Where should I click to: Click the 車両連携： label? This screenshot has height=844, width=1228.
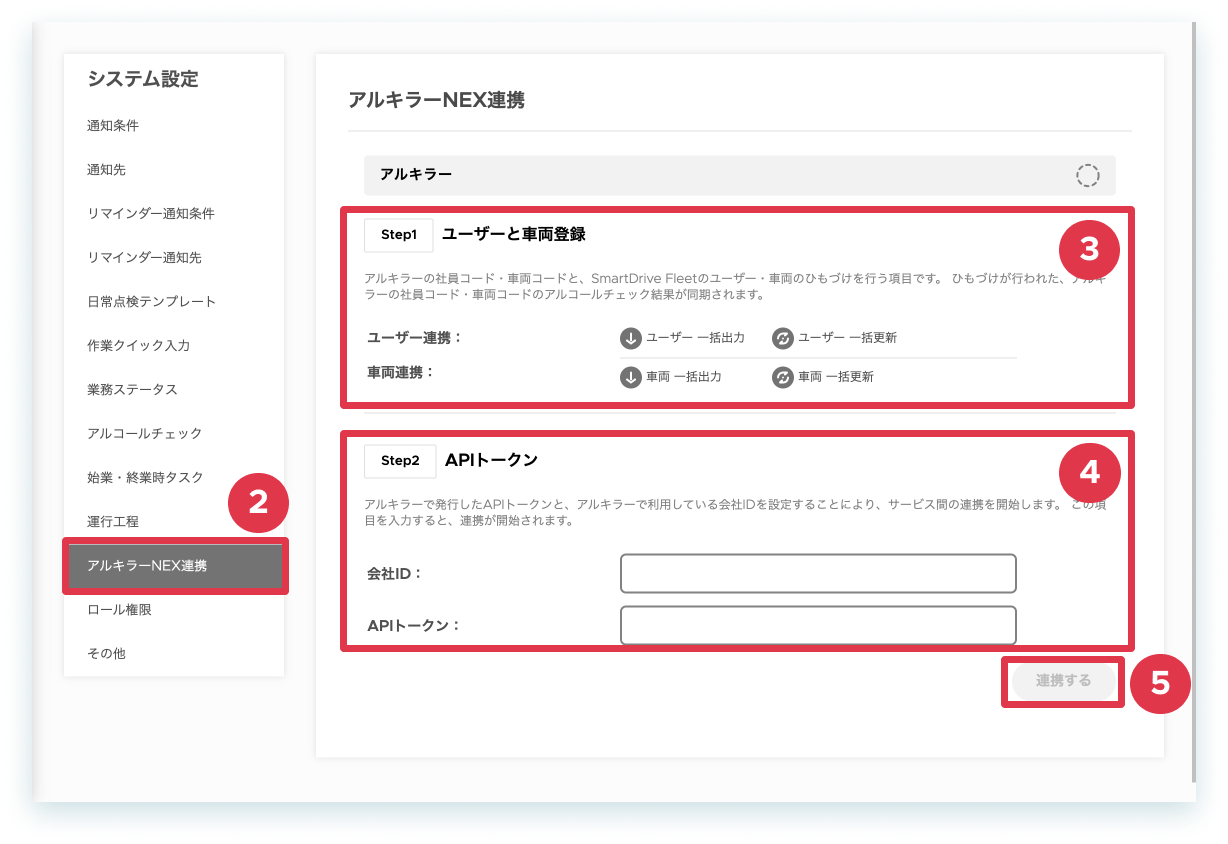tap(401, 372)
